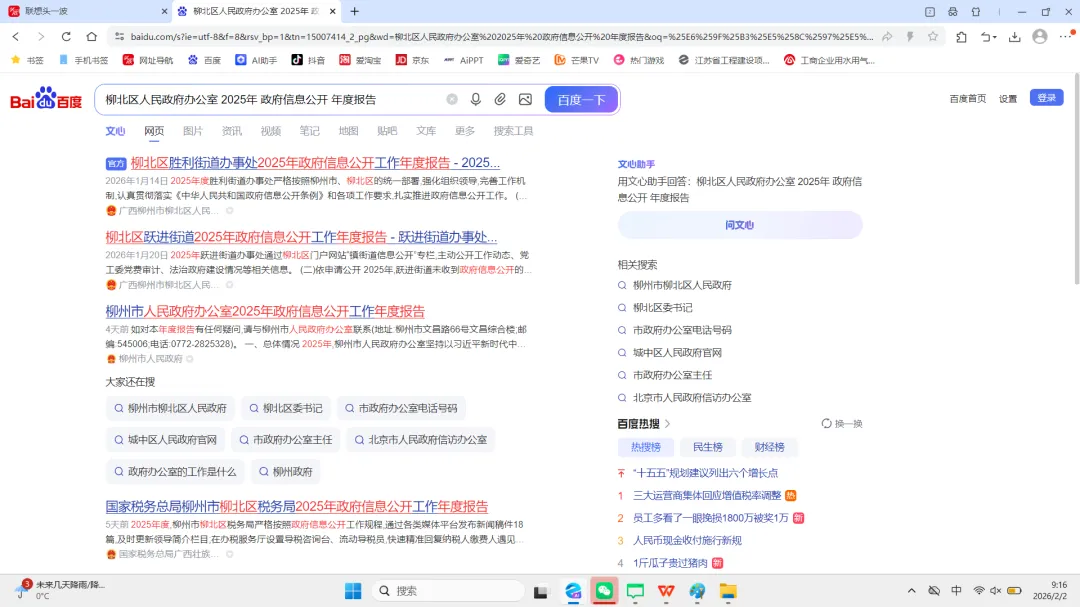This screenshot has width=1080, height=607.
Task: Close the 联想头一波 tab
Action: click(164, 11)
